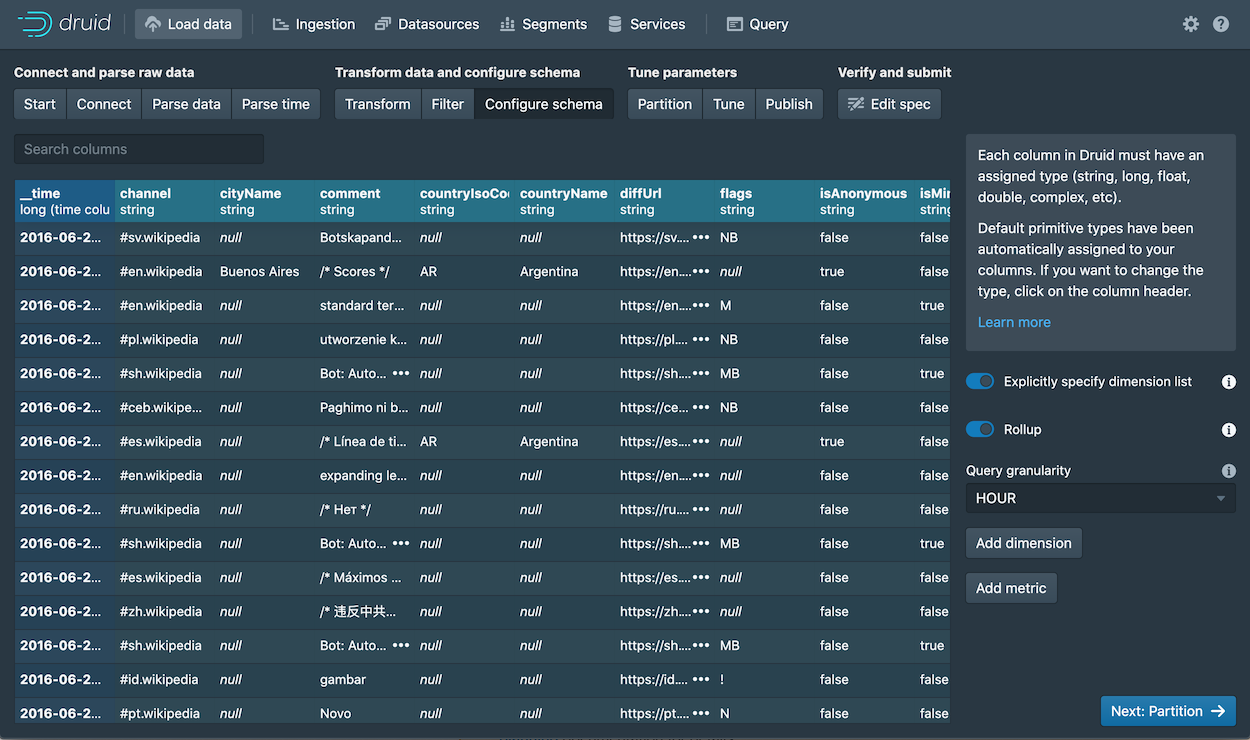Show info for Rollup option

[1229, 430]
